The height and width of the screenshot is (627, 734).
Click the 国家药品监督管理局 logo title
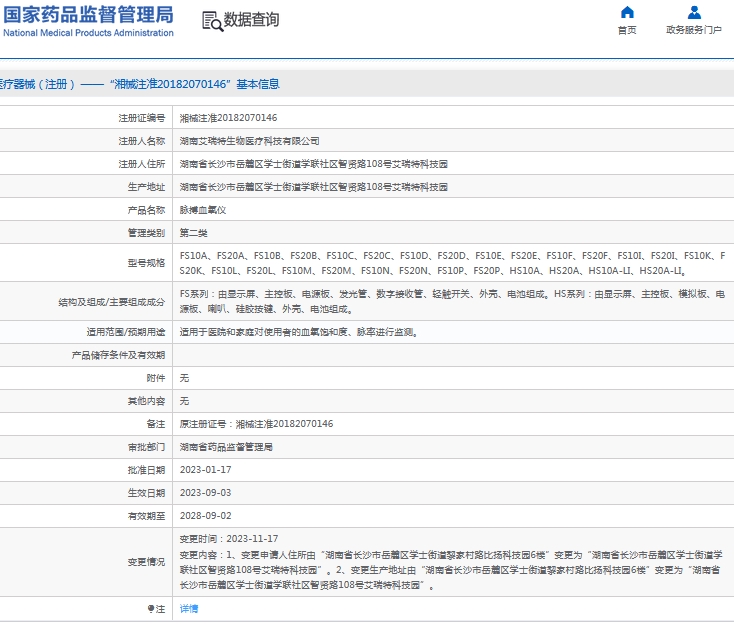[x=88, y=15]
